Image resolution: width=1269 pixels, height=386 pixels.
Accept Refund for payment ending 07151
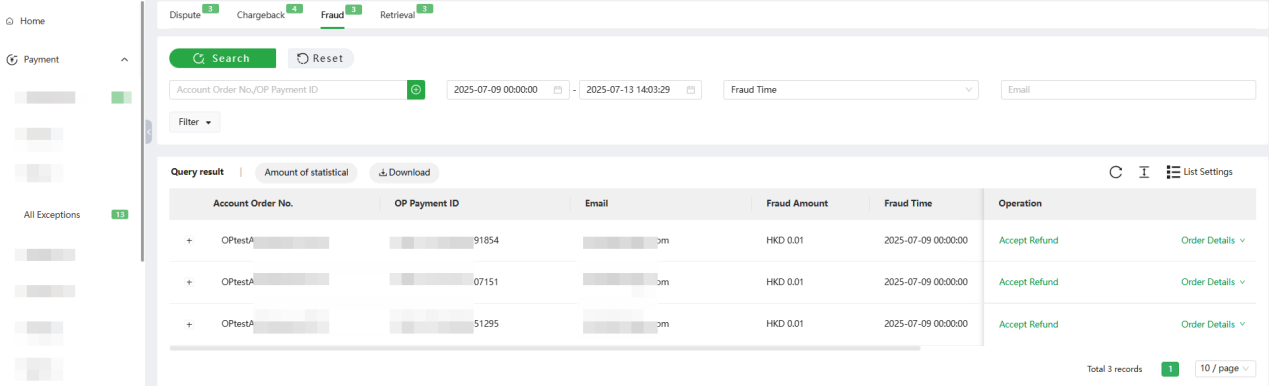[1028, 282]
